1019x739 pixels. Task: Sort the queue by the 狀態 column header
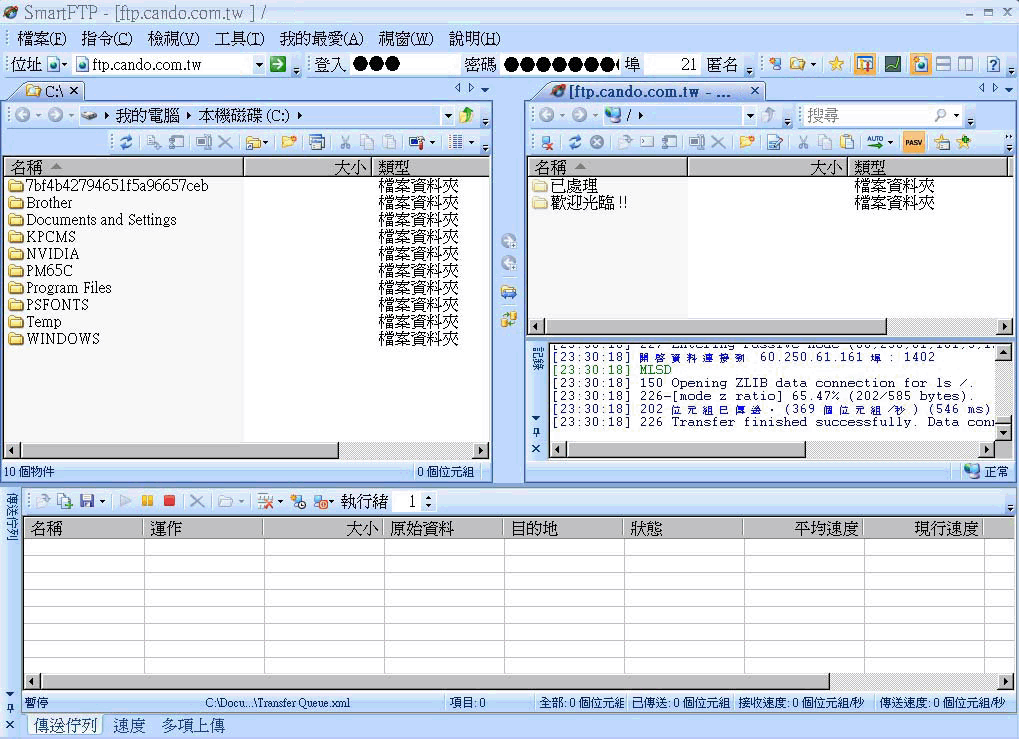684,528
